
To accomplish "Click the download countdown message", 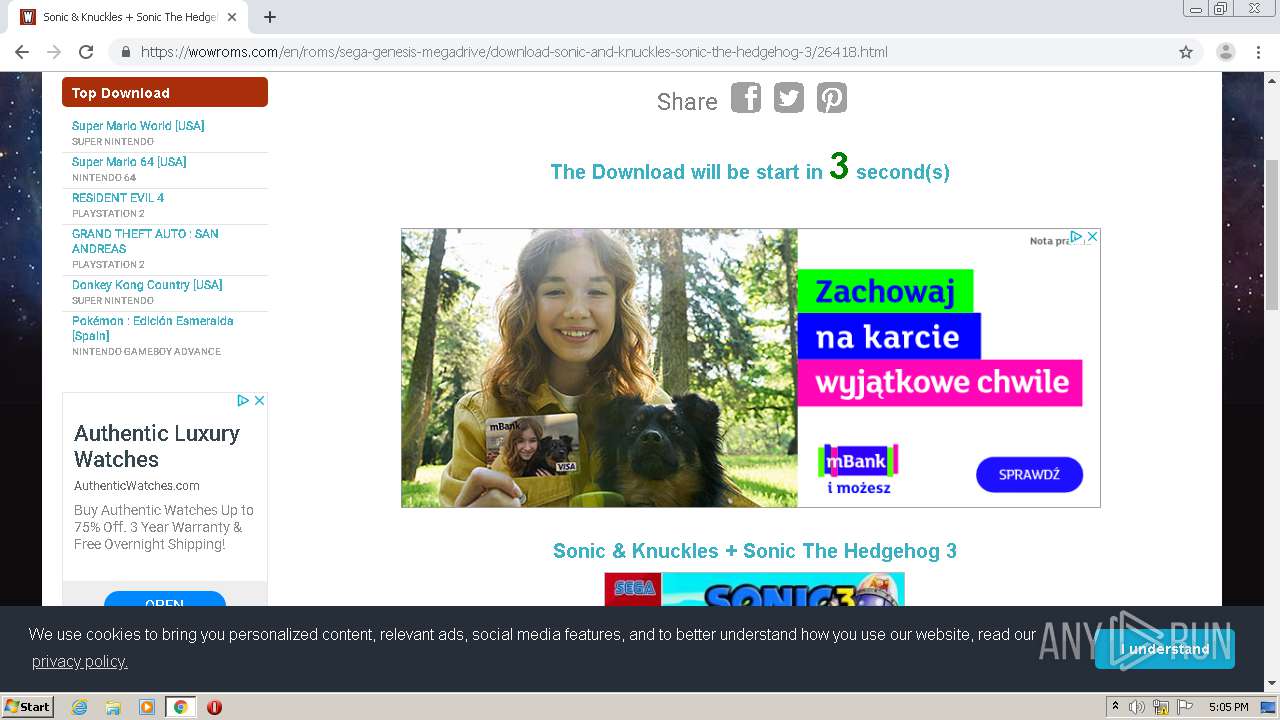I will click(x=750, y=168).
